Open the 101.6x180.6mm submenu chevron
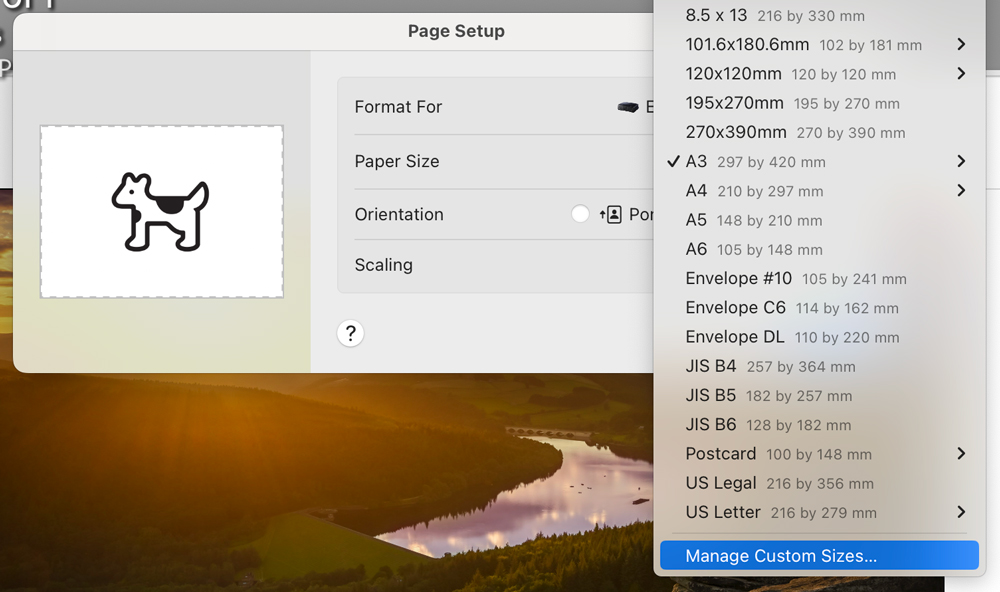 click(960, 44)
